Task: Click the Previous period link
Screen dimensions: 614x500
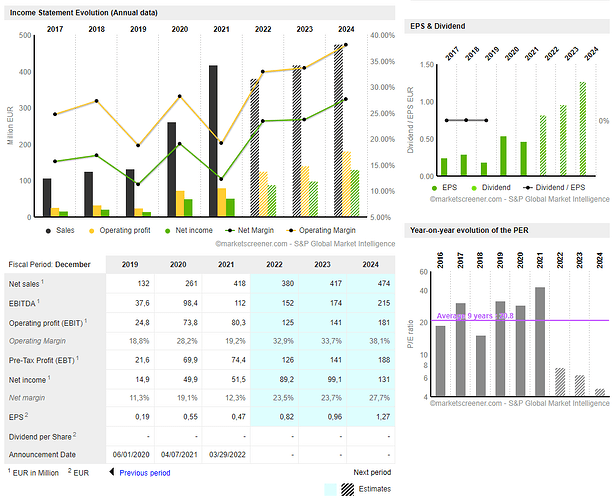Action: pos(145,473)
